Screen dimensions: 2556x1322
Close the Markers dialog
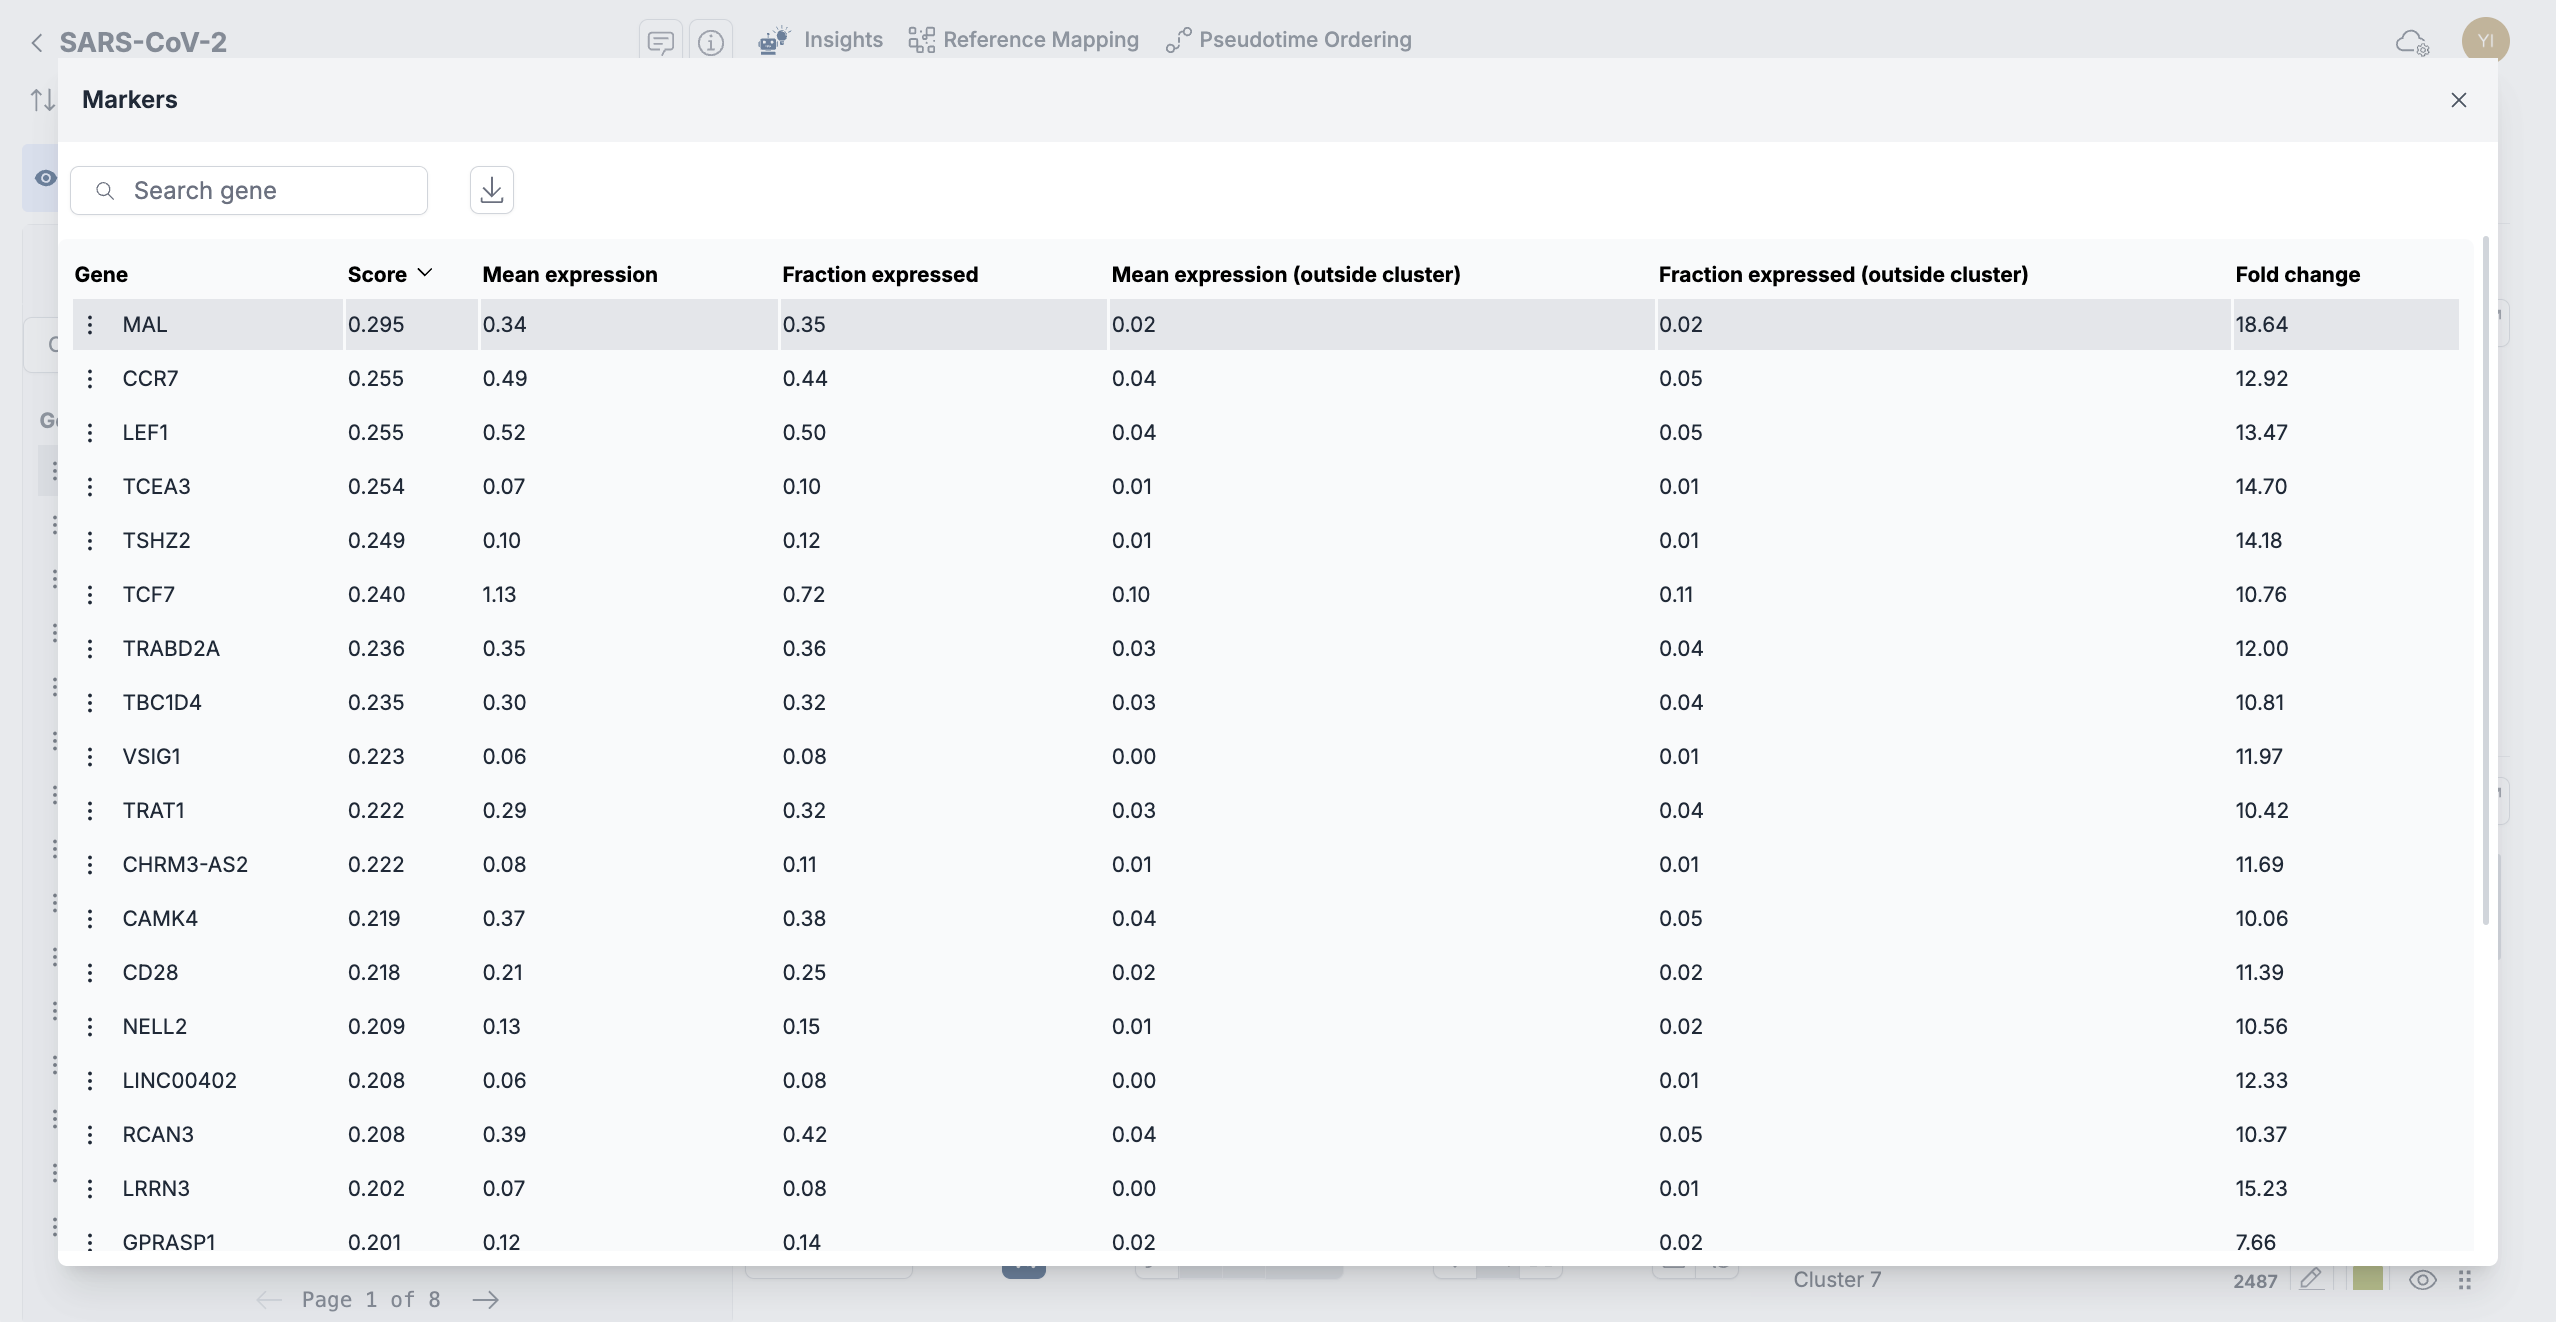[x=2459, y=100]
